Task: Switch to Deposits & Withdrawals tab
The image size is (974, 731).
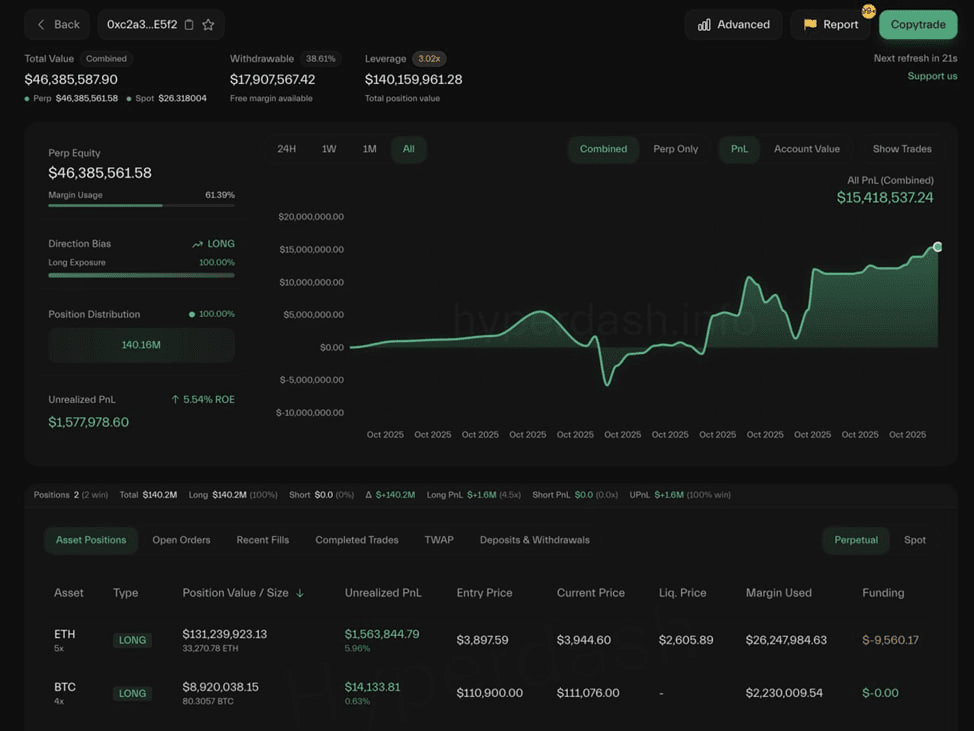Action: click(534, 540)
